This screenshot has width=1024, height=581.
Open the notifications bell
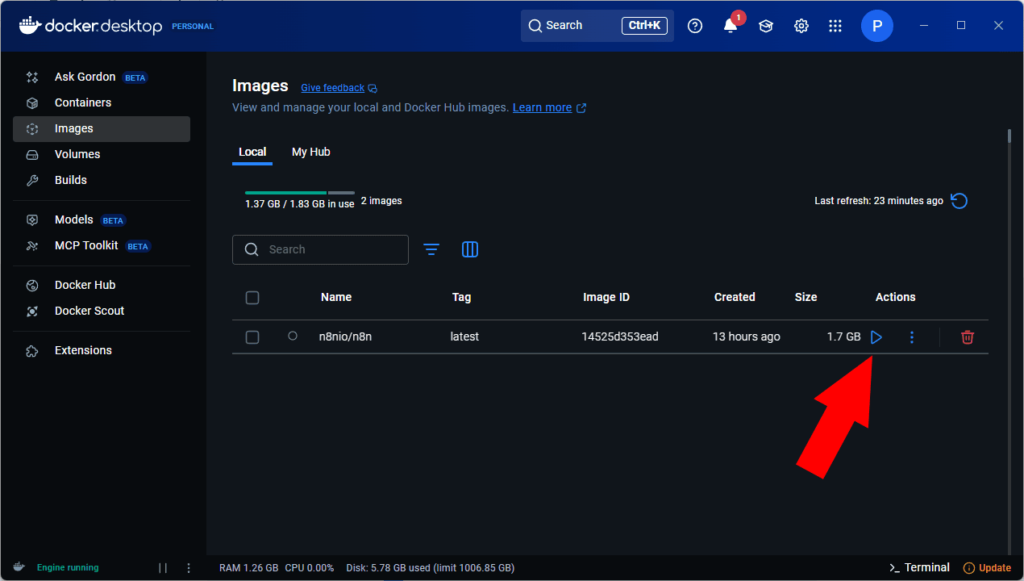(731, 25)
